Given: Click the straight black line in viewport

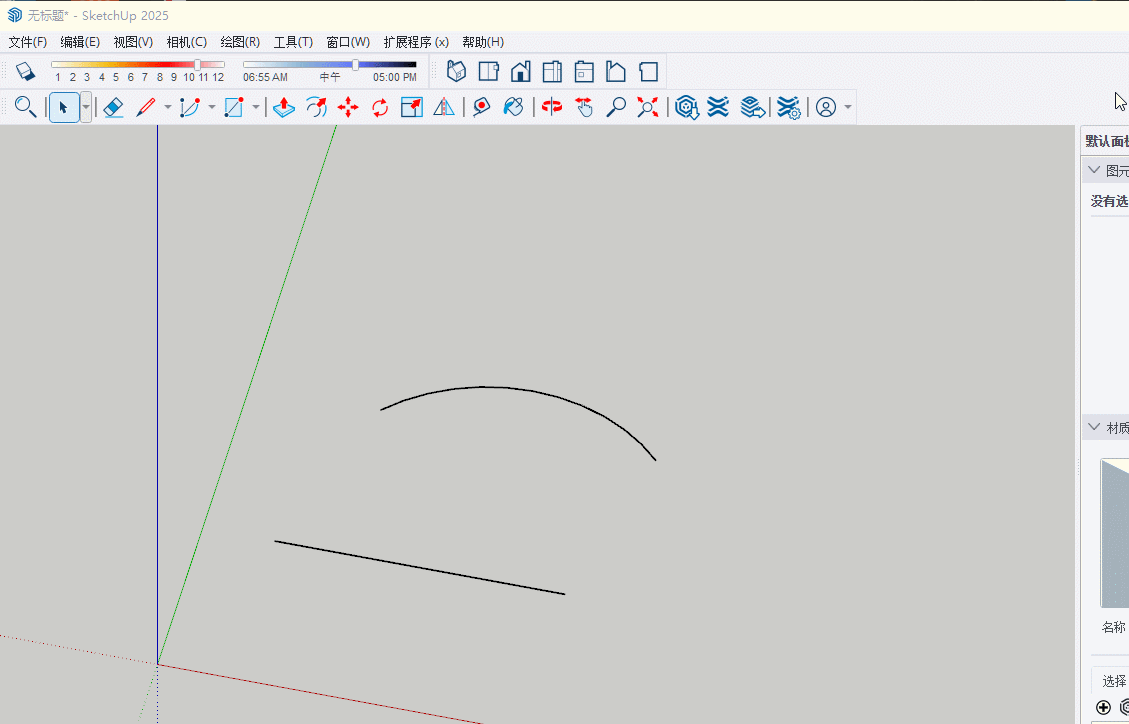Looking at the screenshot, I should (420, 567).
